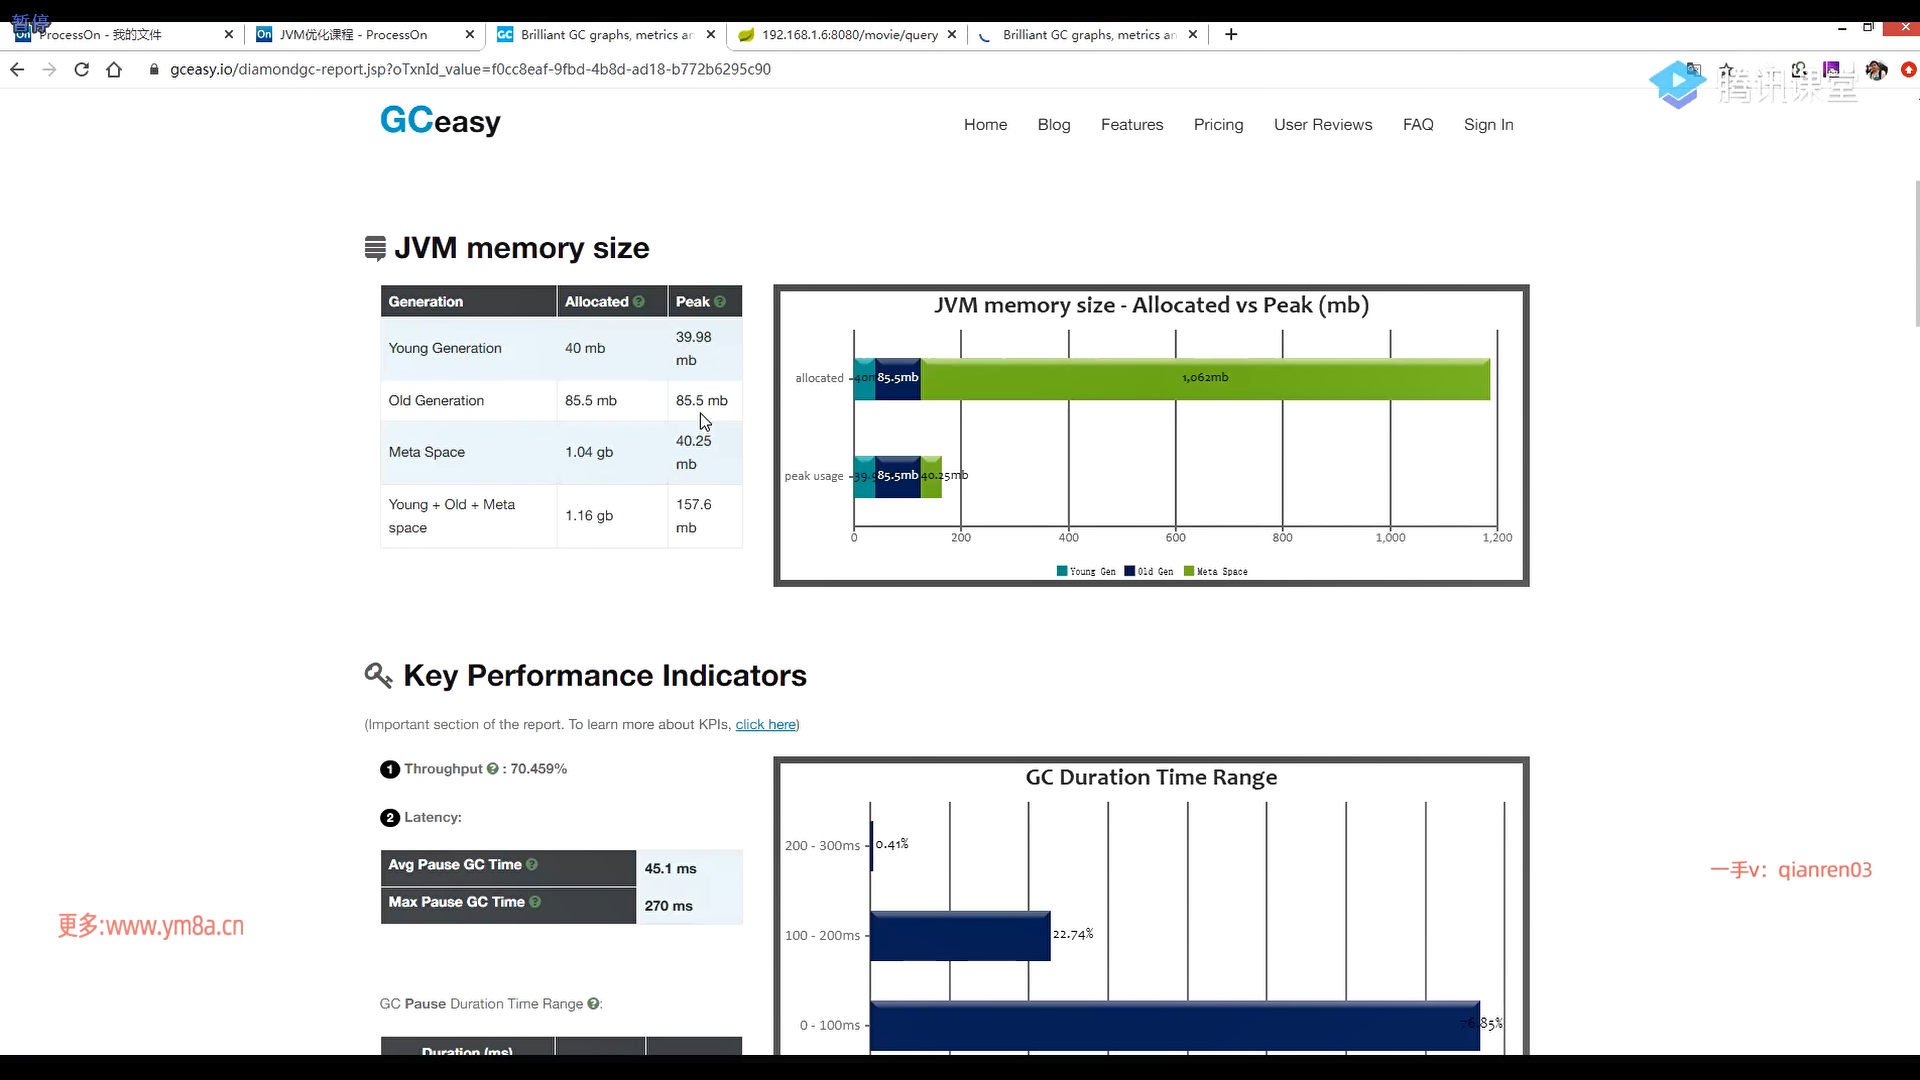
Task: Switch to JVM优化课程 ProcessOn tab
Action: tap(352, 34)
